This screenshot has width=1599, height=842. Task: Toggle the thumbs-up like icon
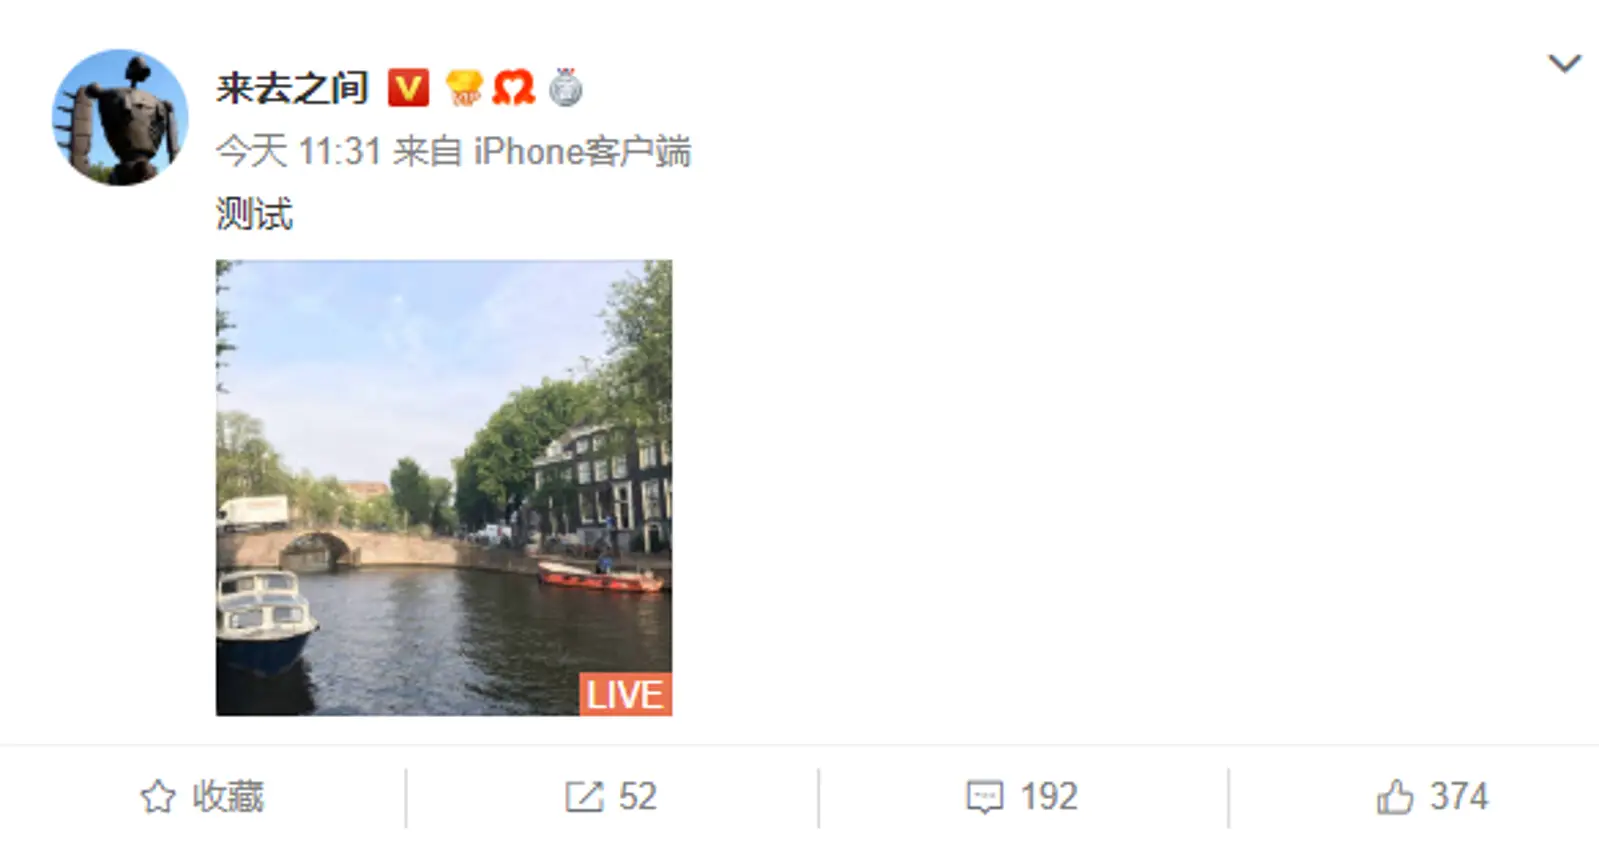[1395, 797]
